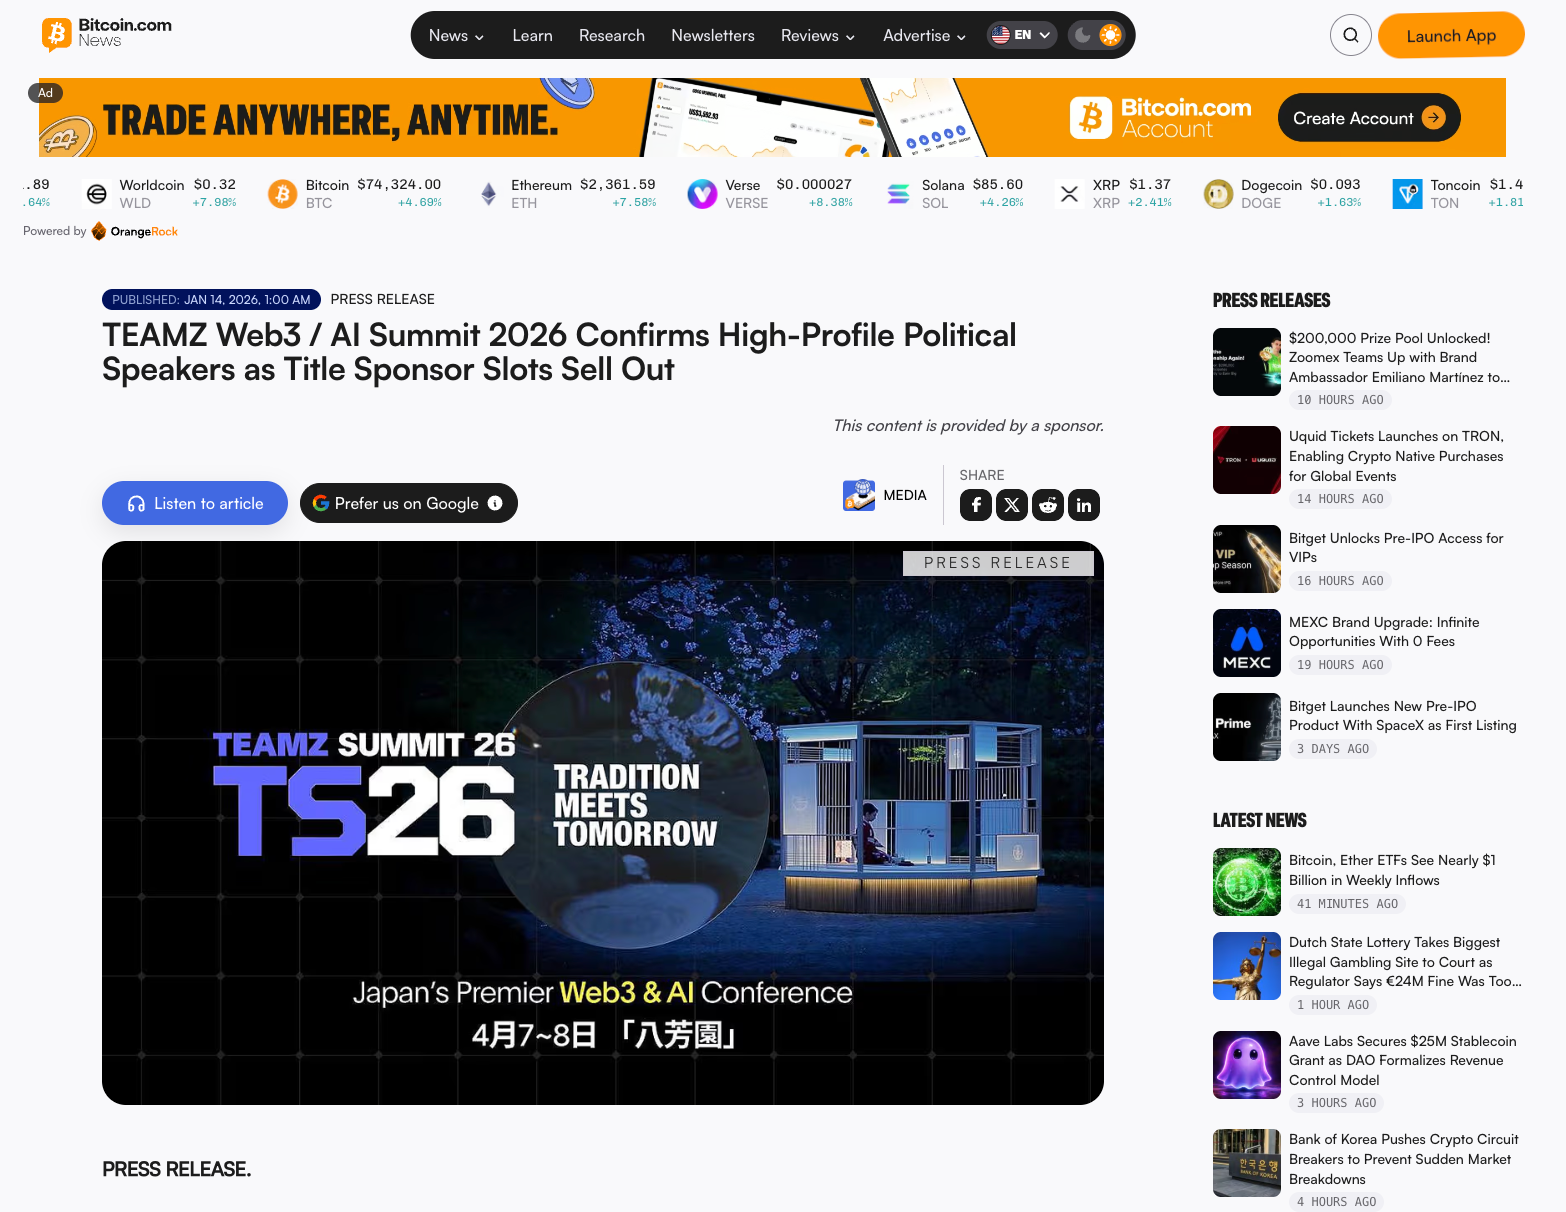Screen dimensions: 1566x1212
Task: Switch to dark mode moon icon
Action: coord(1082,35)
